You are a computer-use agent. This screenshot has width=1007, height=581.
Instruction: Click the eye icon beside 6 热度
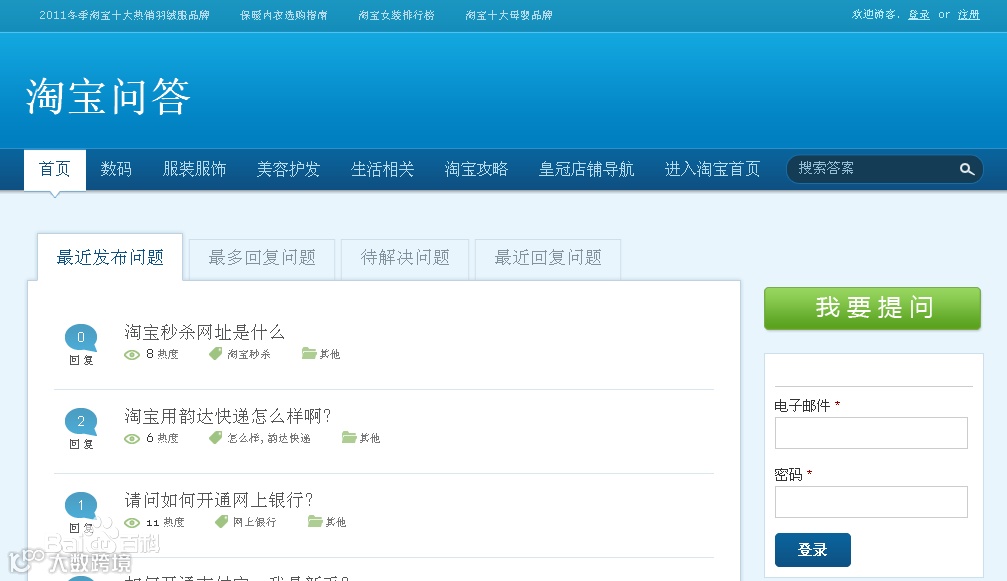[132, 439]
